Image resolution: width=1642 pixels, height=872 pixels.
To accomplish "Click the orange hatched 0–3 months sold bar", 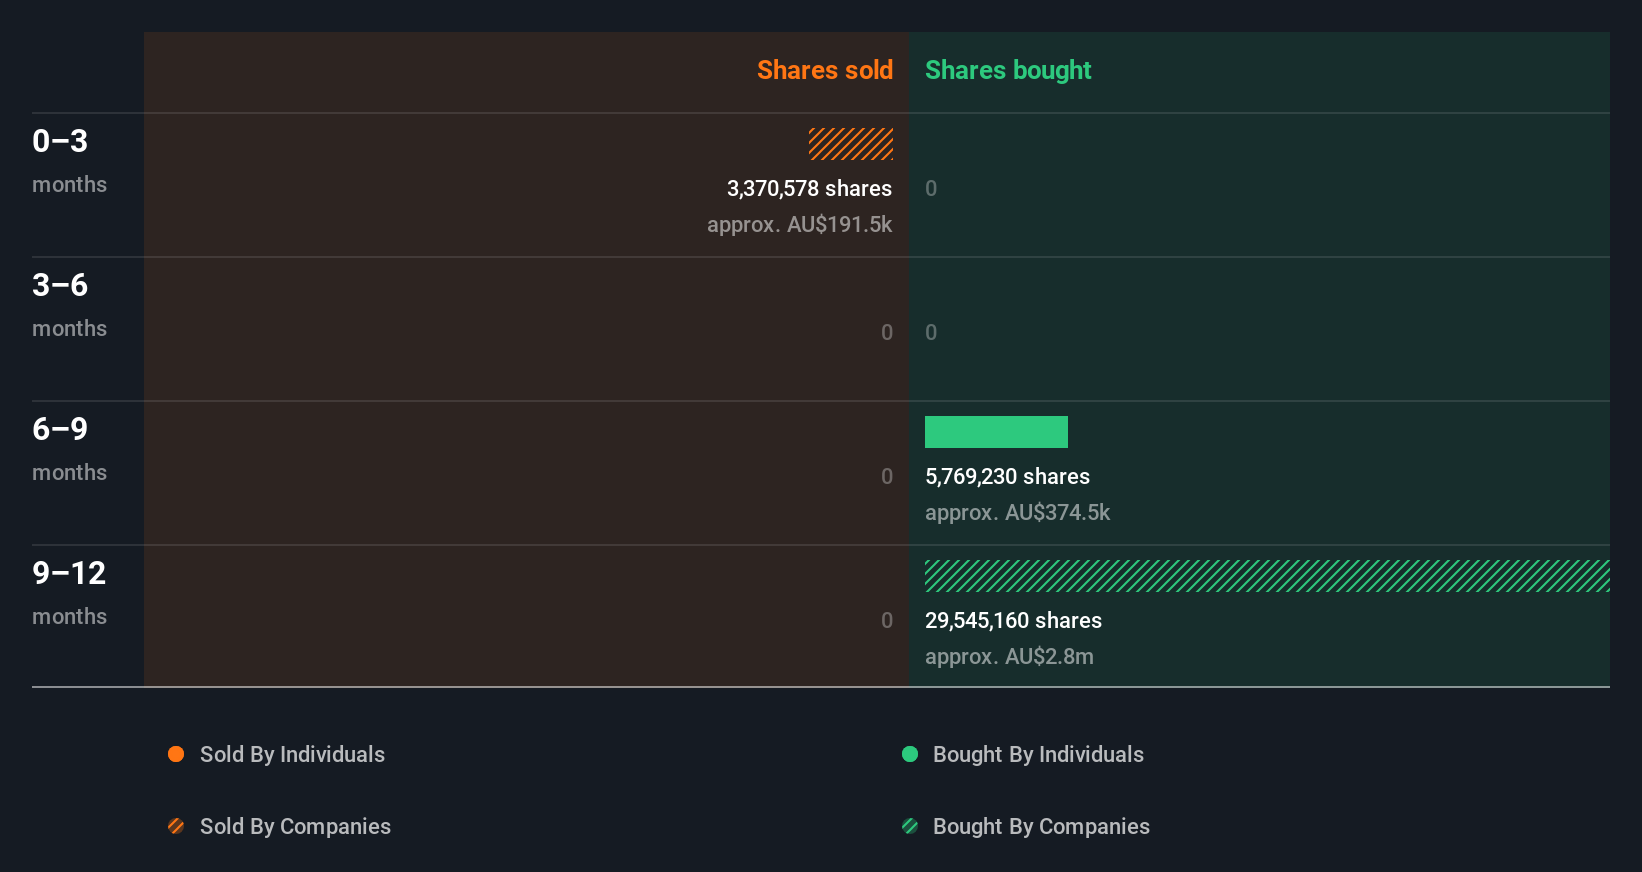I will tap(851, 144).
